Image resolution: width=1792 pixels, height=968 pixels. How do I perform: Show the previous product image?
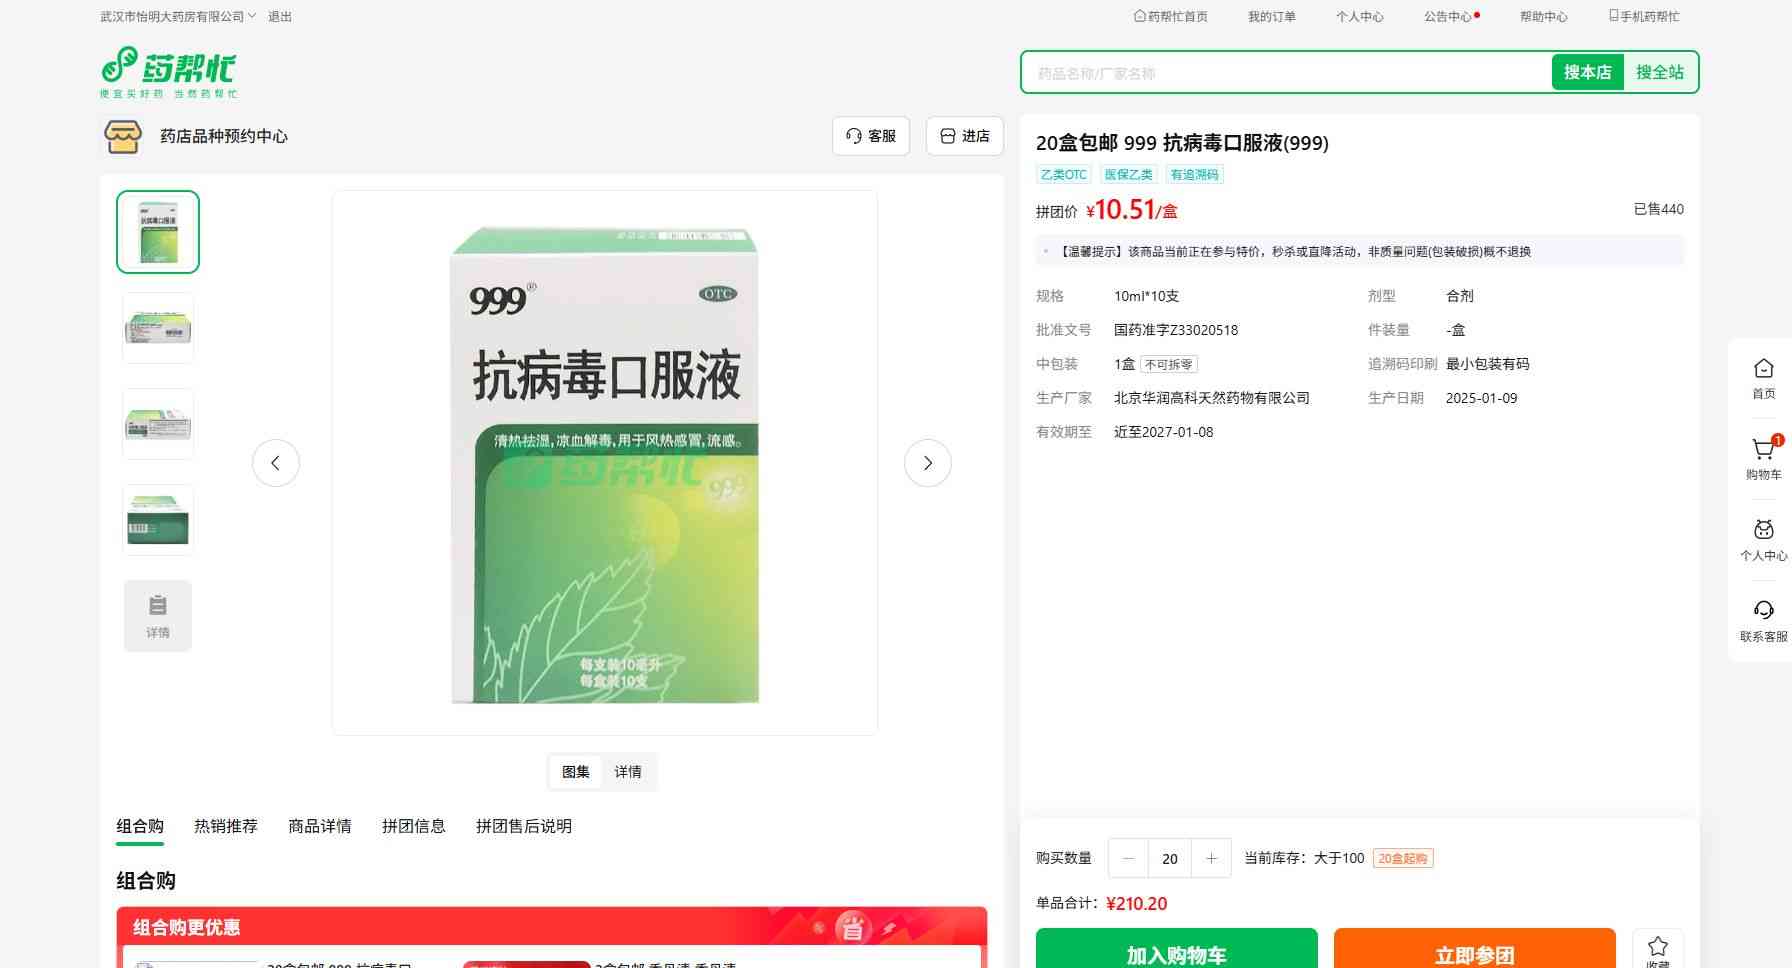pyautogui.click(x=276, y=463)
